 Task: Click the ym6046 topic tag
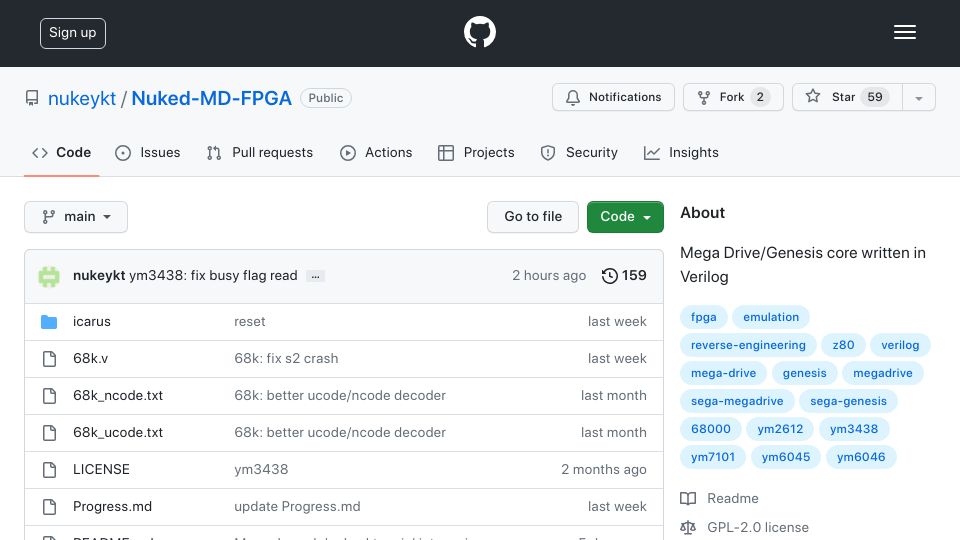[x=861, y=457]
